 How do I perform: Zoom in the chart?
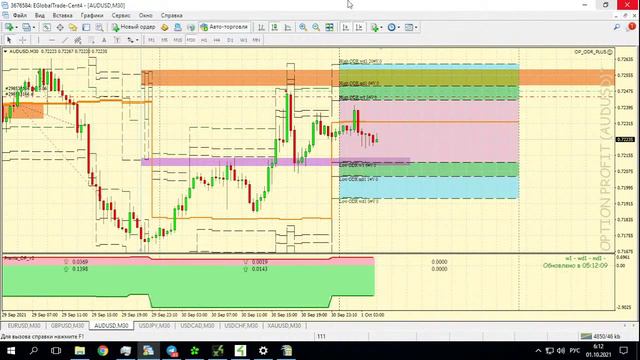coord(303,27)
